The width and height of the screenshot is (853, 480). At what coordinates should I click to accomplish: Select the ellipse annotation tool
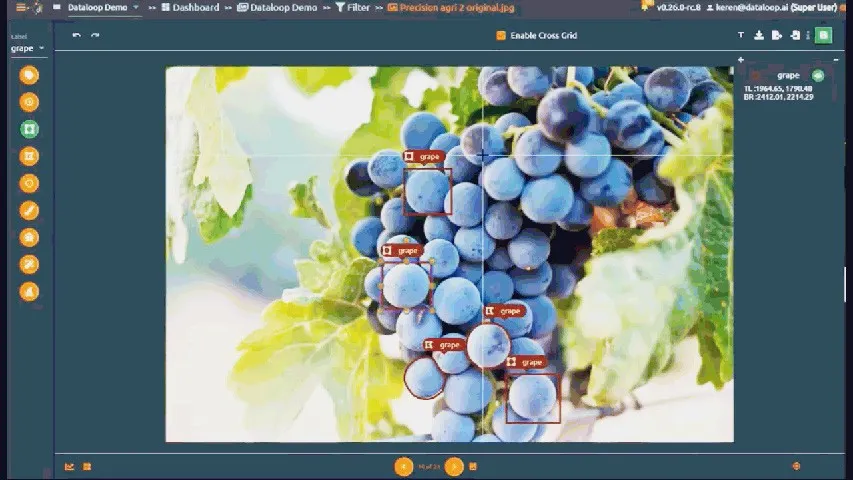pyautogui.click(x=29, y=183)
